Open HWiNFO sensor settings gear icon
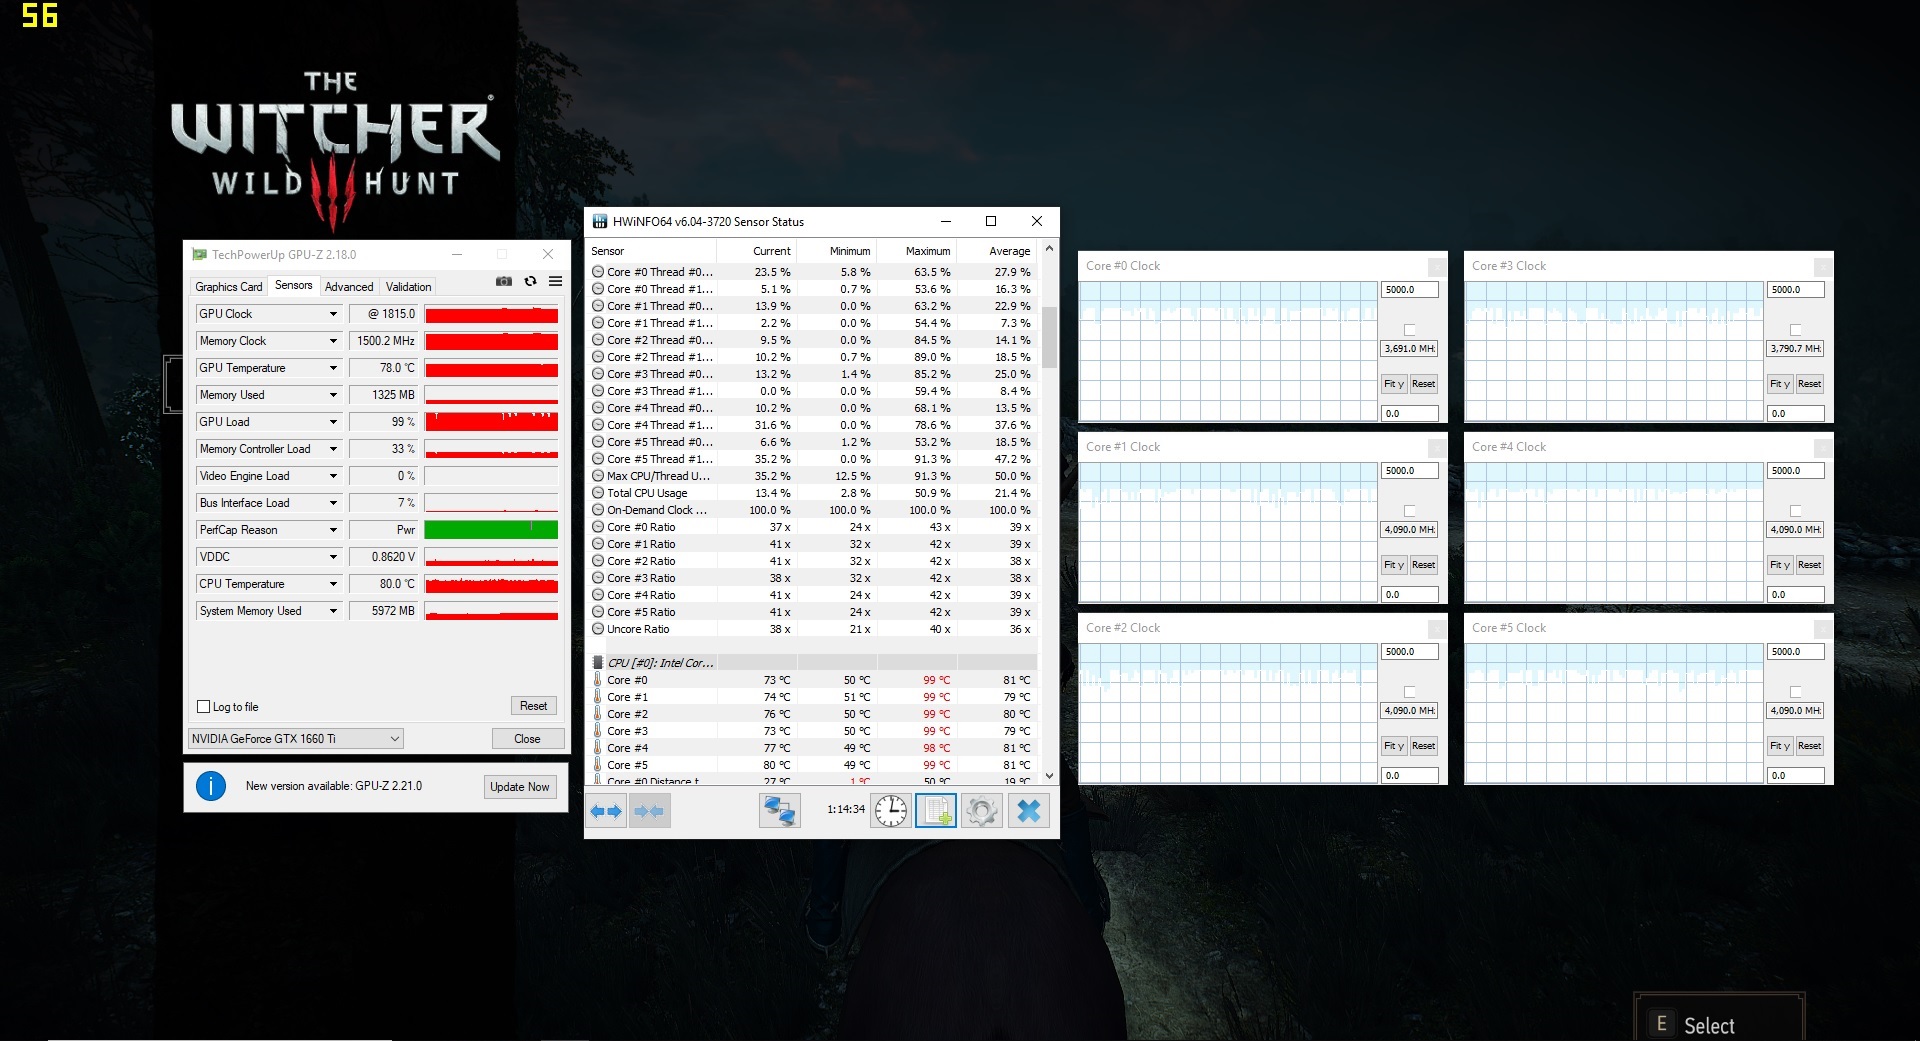Screen dimensions: 1920x1041 pos(981,811)
